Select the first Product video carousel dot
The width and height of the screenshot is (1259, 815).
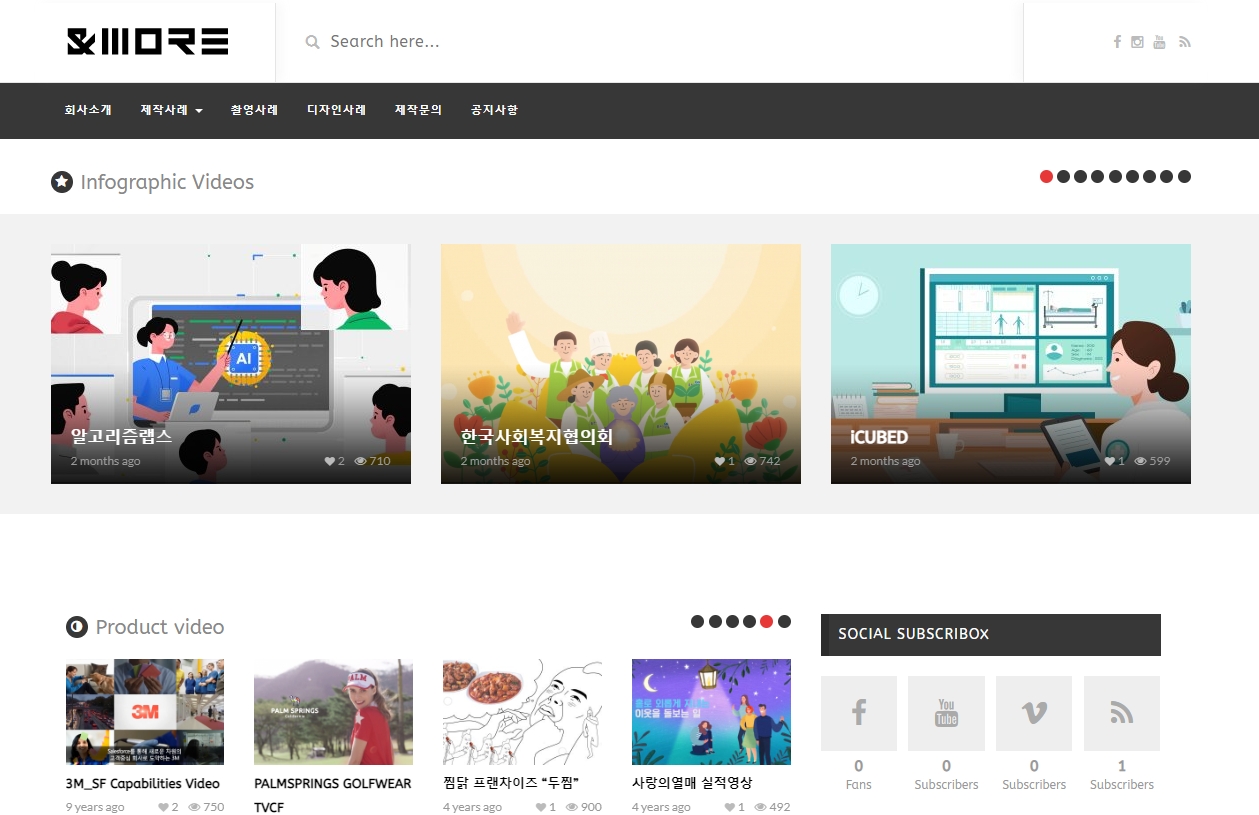697,622
